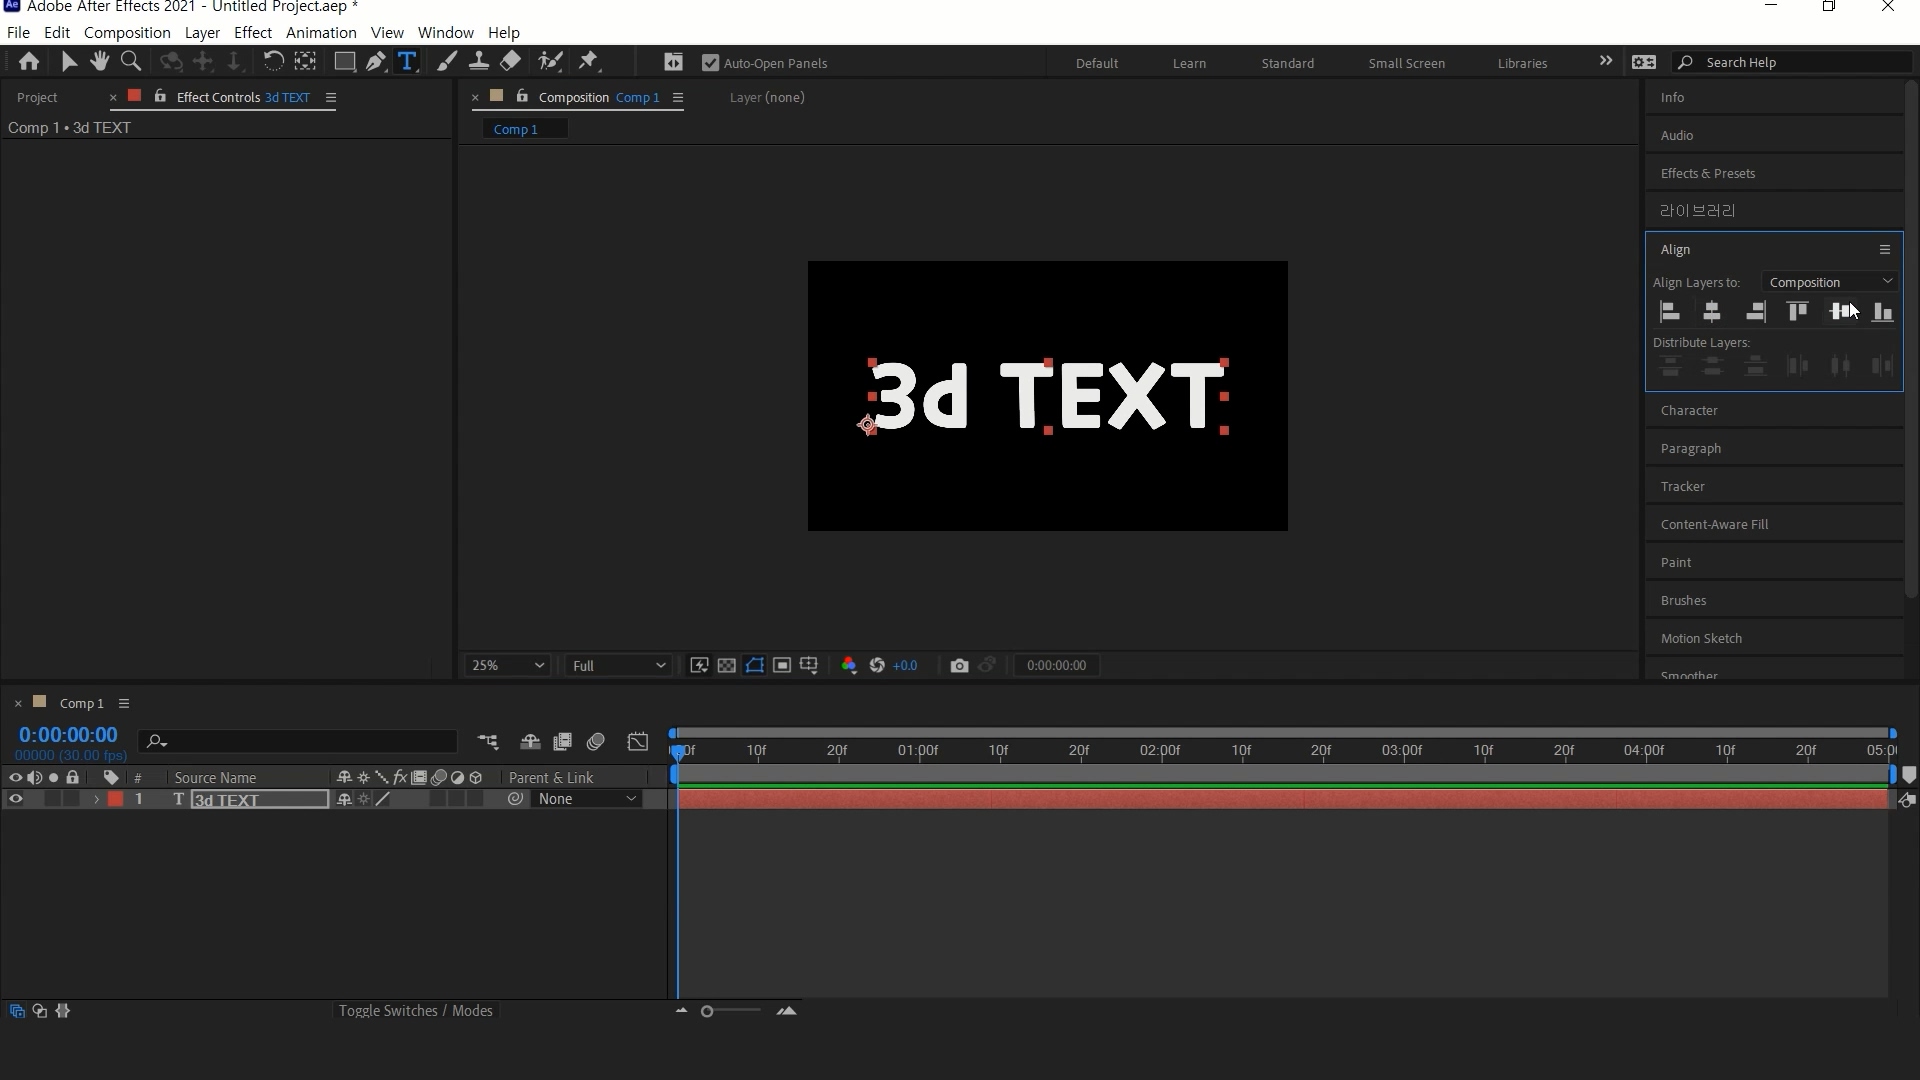Take snapshot with camera icon
The width and height of the screenshot is (1920, 1080).
pos(959,666)
